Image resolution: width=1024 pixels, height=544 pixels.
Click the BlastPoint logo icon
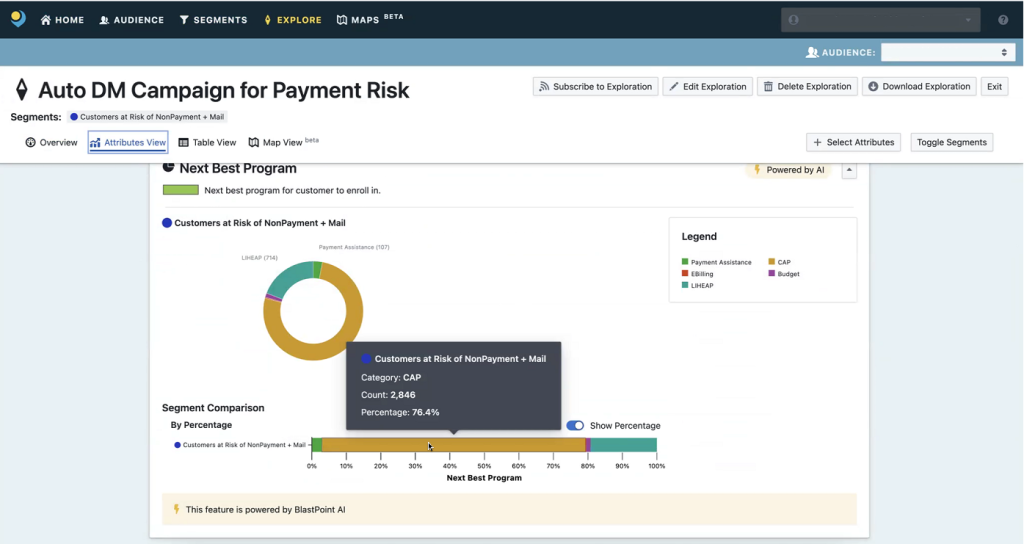[18, 19]
